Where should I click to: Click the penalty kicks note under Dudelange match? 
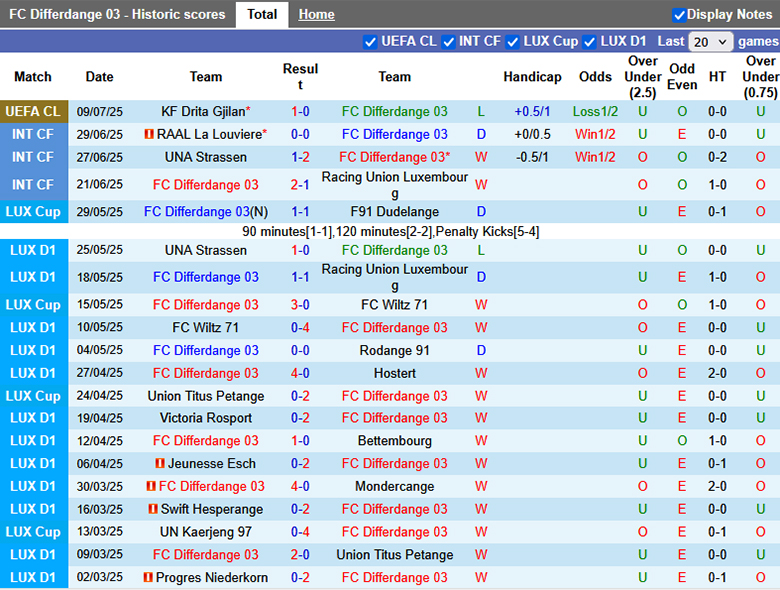pos(390,231)
